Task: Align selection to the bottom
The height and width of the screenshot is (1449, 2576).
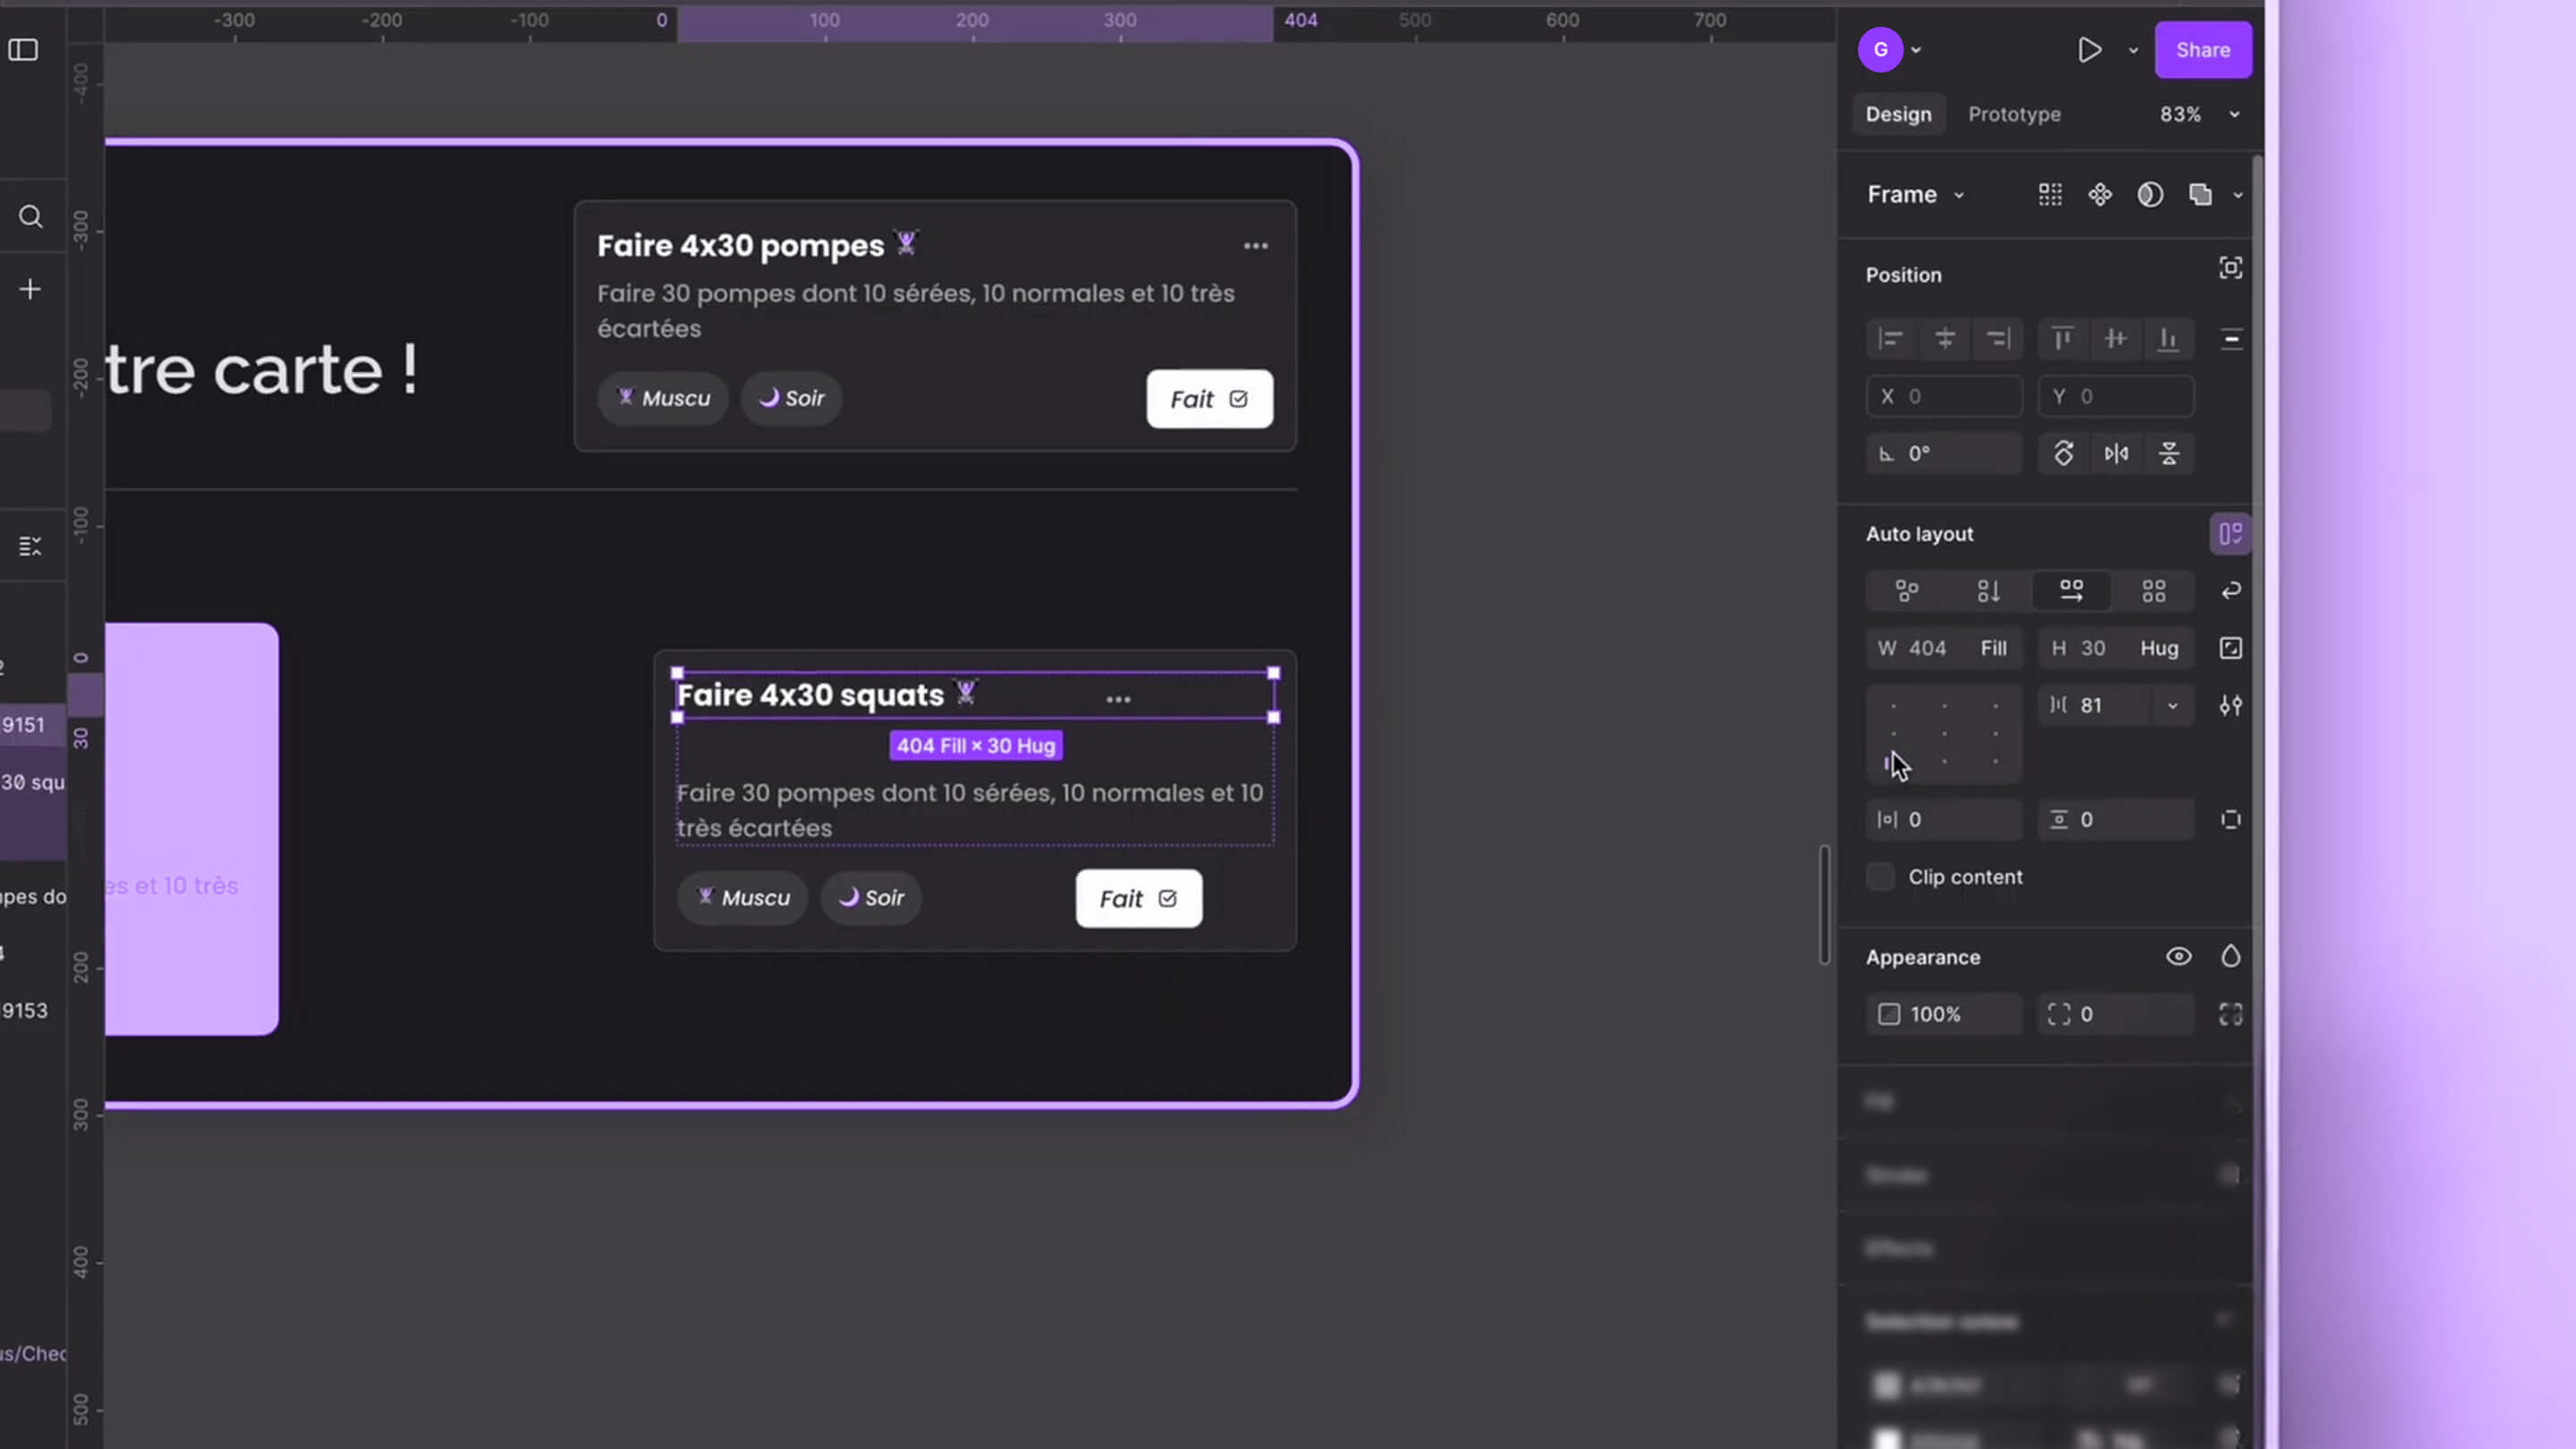Action: (2168, 339)
